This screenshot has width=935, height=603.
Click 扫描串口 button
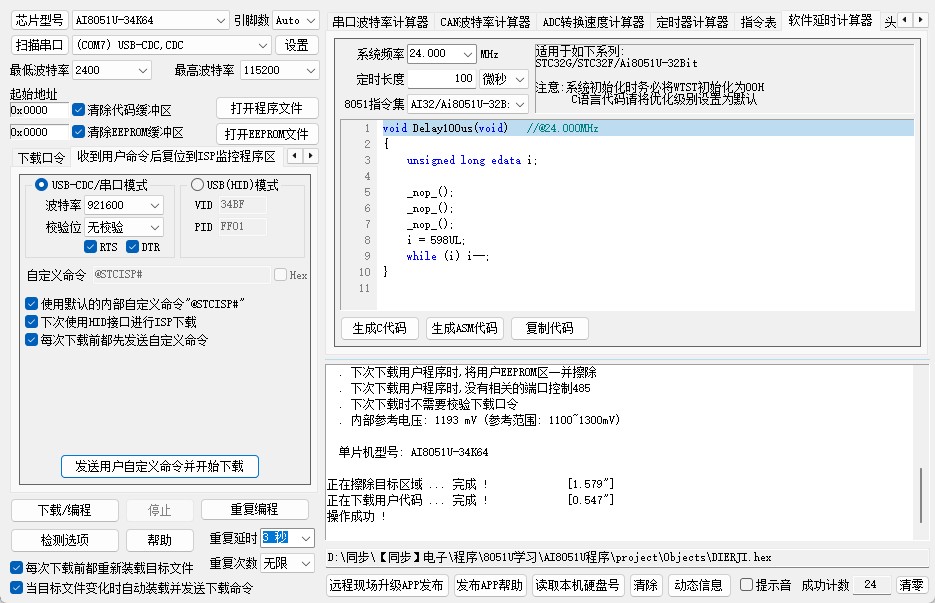40,45
